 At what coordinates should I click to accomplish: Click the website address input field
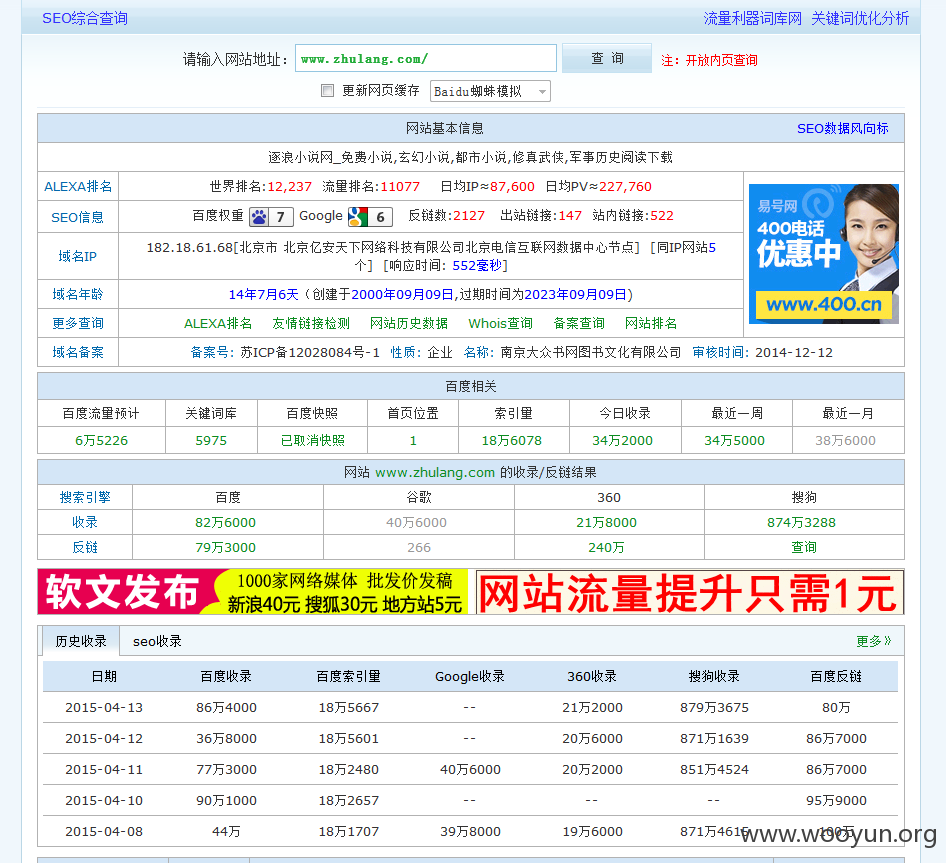tap(425, 59)
